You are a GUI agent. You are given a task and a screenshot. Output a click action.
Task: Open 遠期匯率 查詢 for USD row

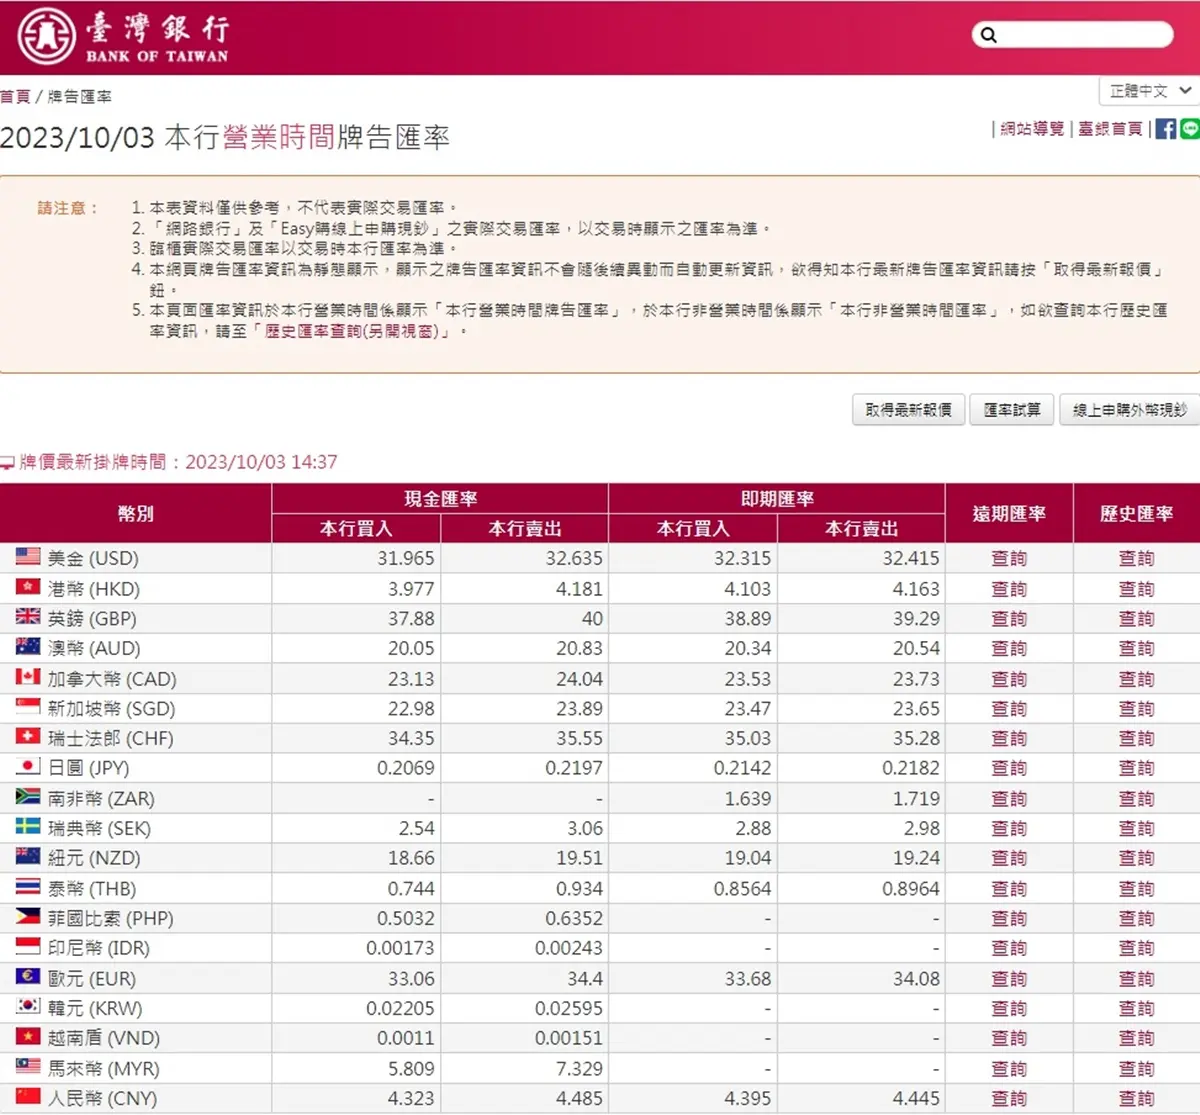pyautogui.click(x=1009, y=559)
